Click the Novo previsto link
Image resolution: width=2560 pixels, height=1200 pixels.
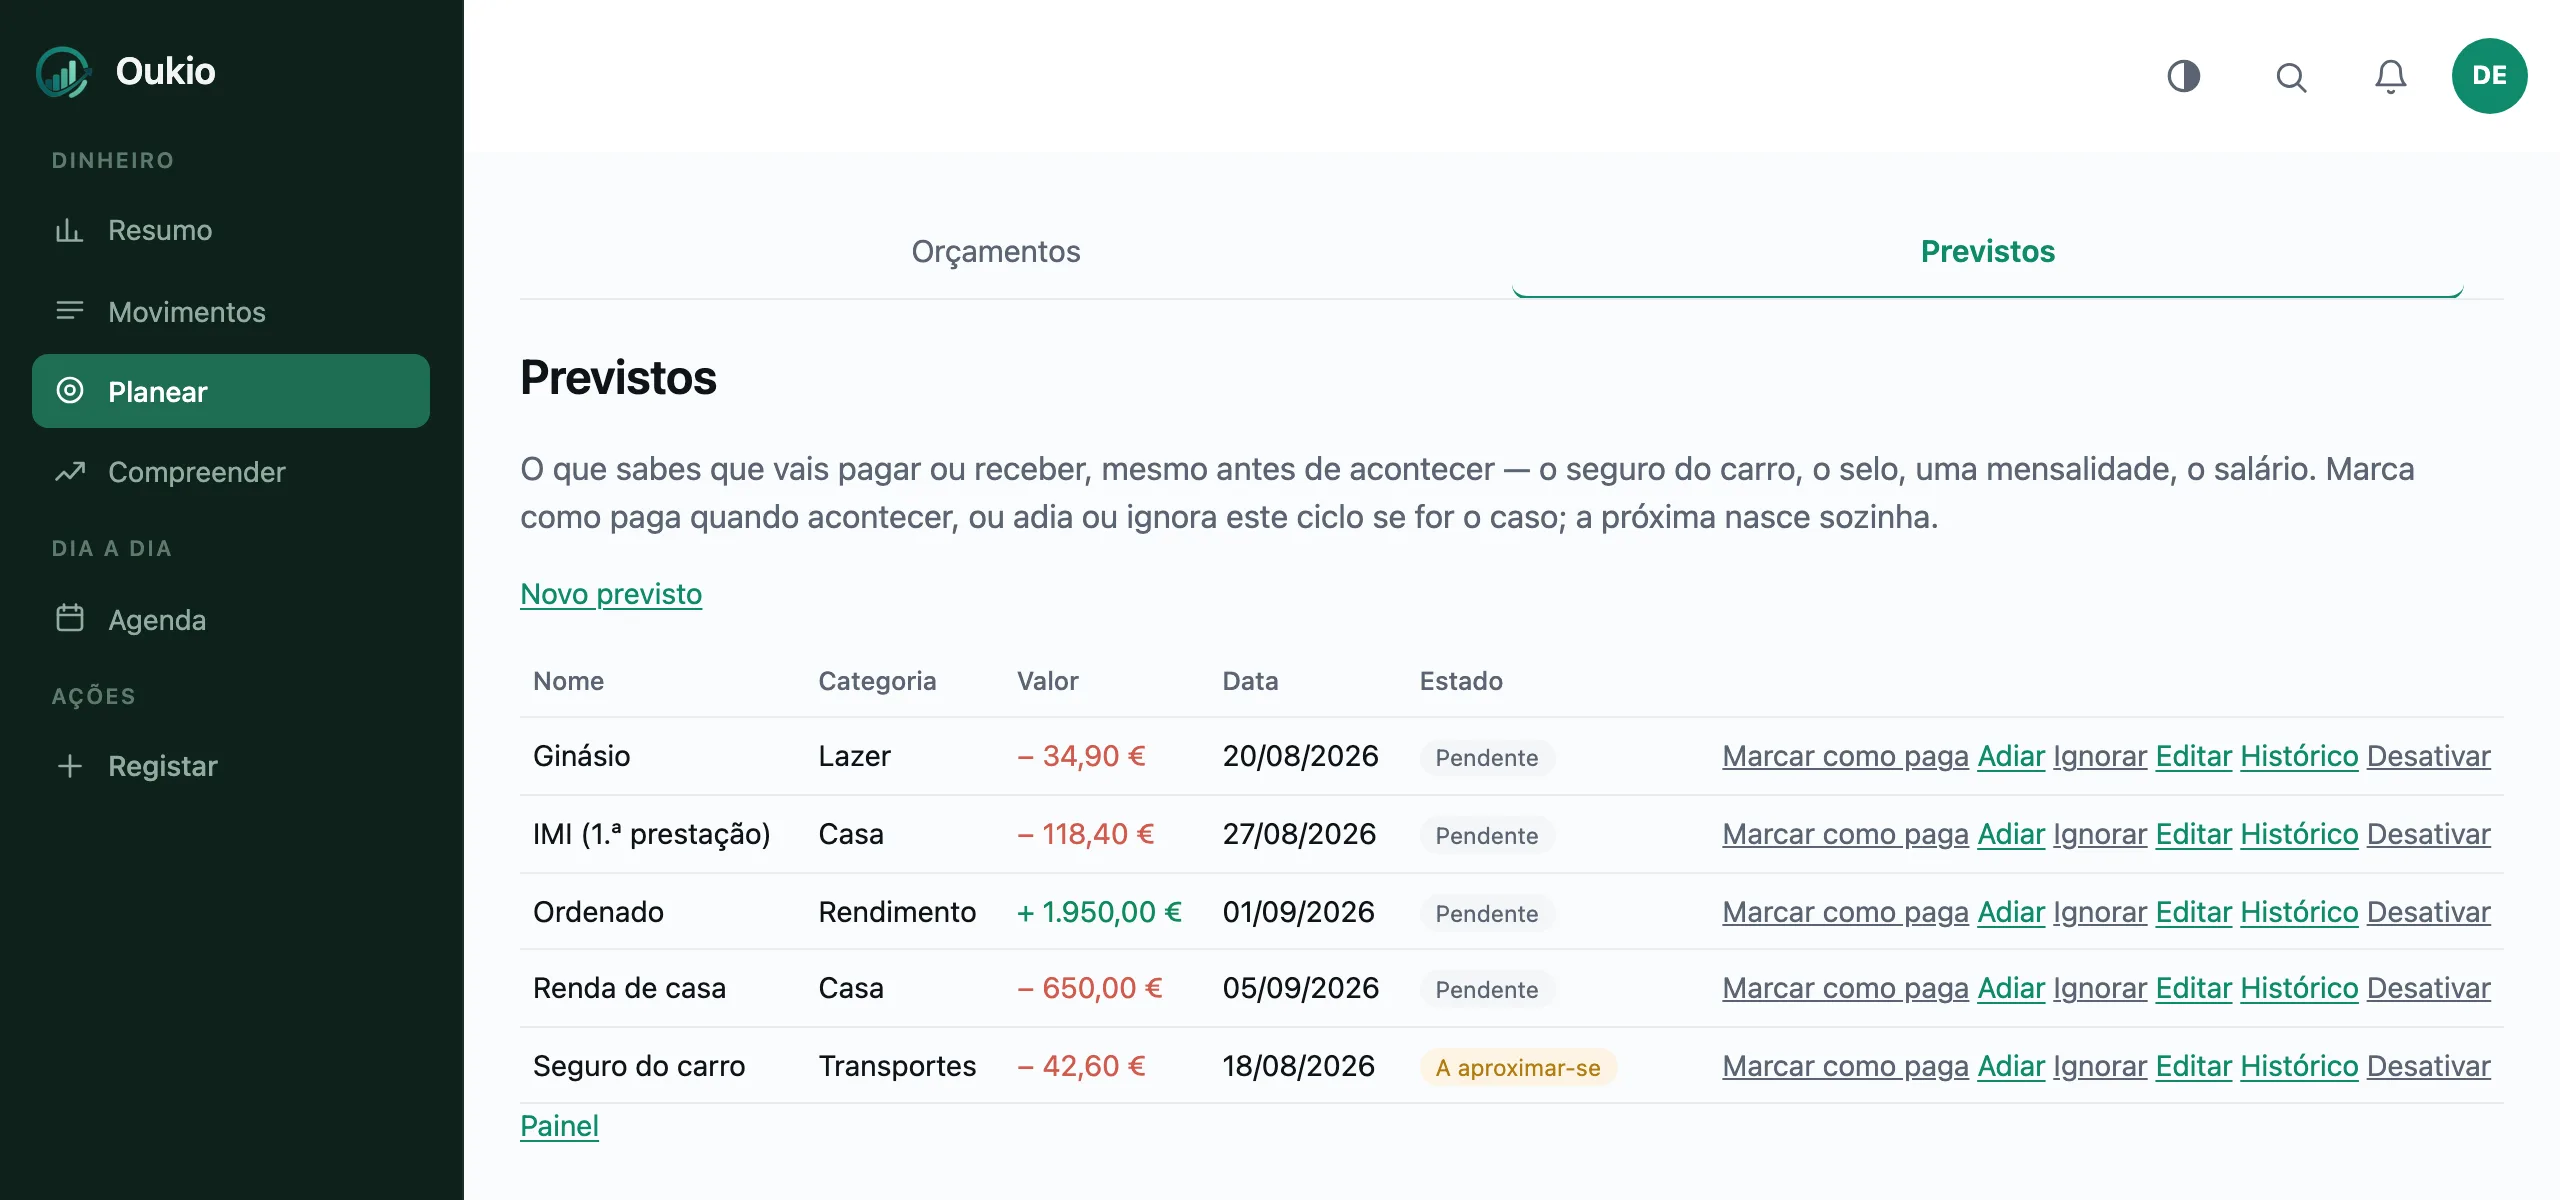pos(611,594)
